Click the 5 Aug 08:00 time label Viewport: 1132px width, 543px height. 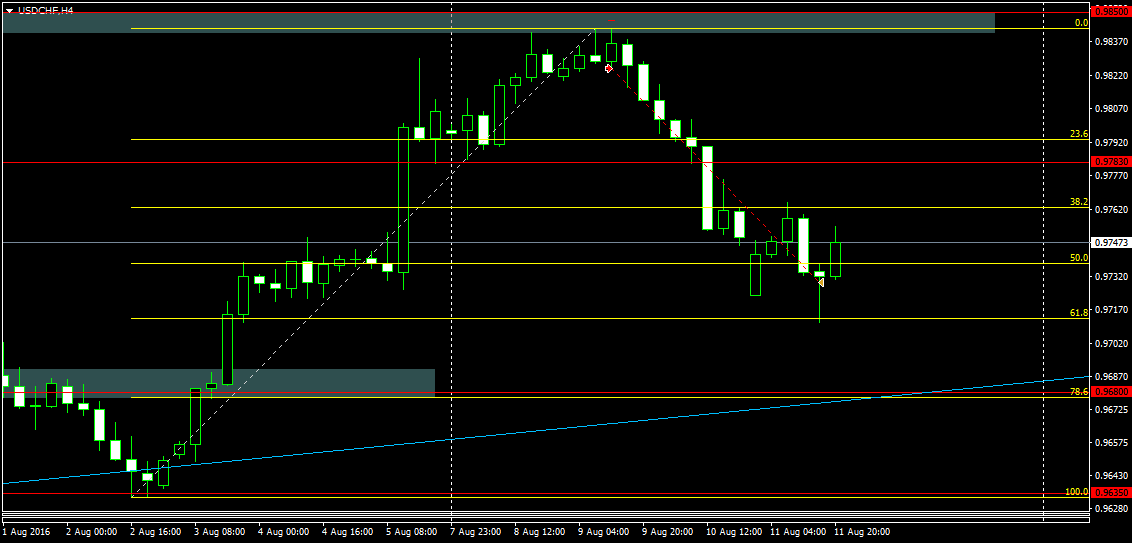(412, 531)
